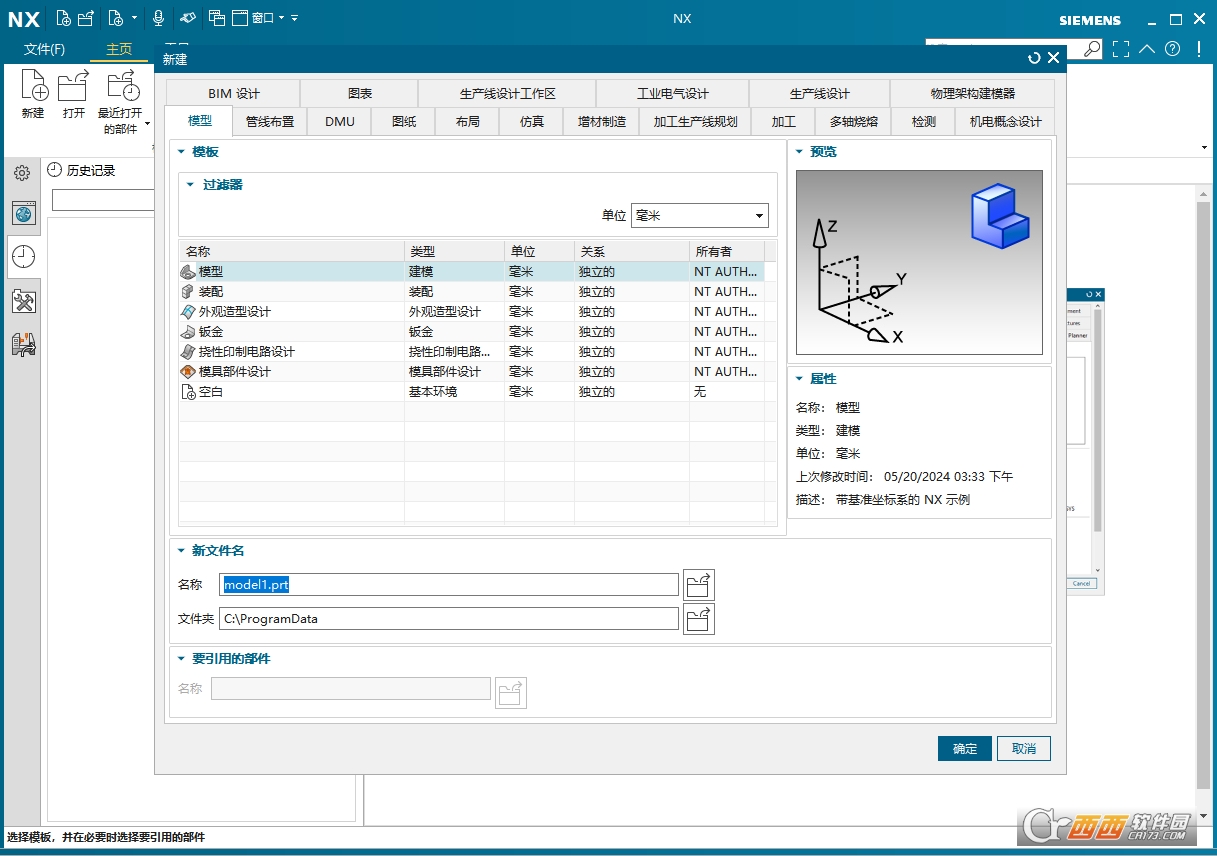Switch to the 管线布置 tab
The image size is (1217, 856).
pyautogui.click(x=270, y=122)
